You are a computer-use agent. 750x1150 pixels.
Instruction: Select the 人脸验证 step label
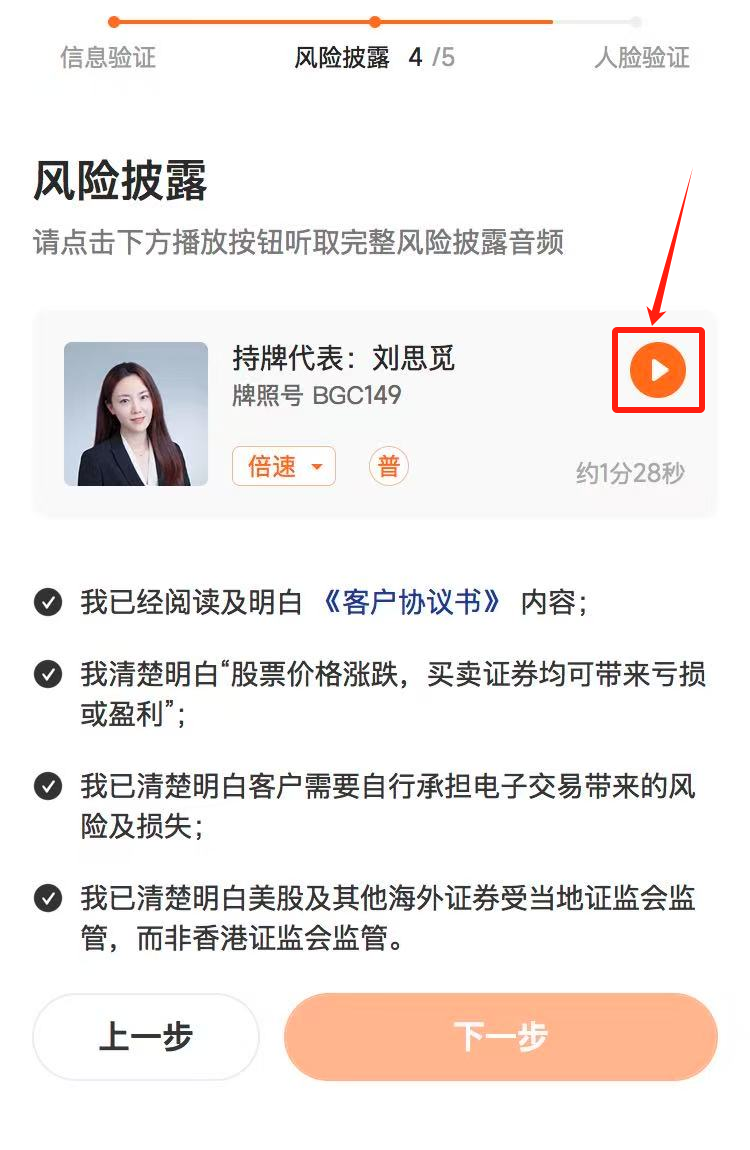(x=642, y=57)
